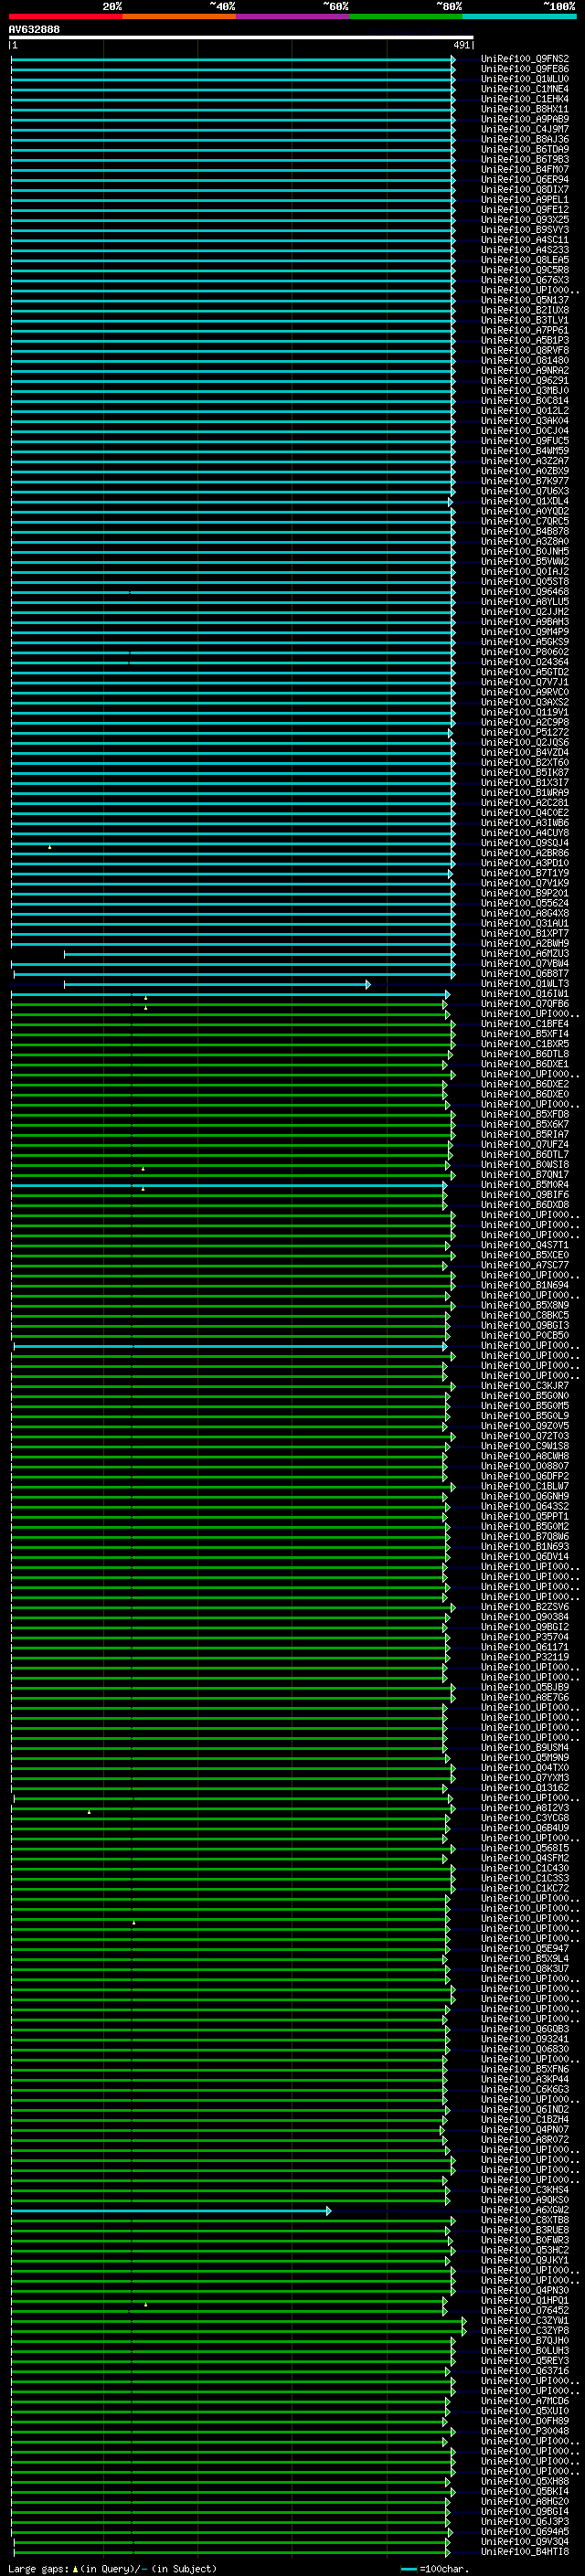Click hit label UniRef100_P0CB50
The image size is (585, 2576).
point(525,1336)
